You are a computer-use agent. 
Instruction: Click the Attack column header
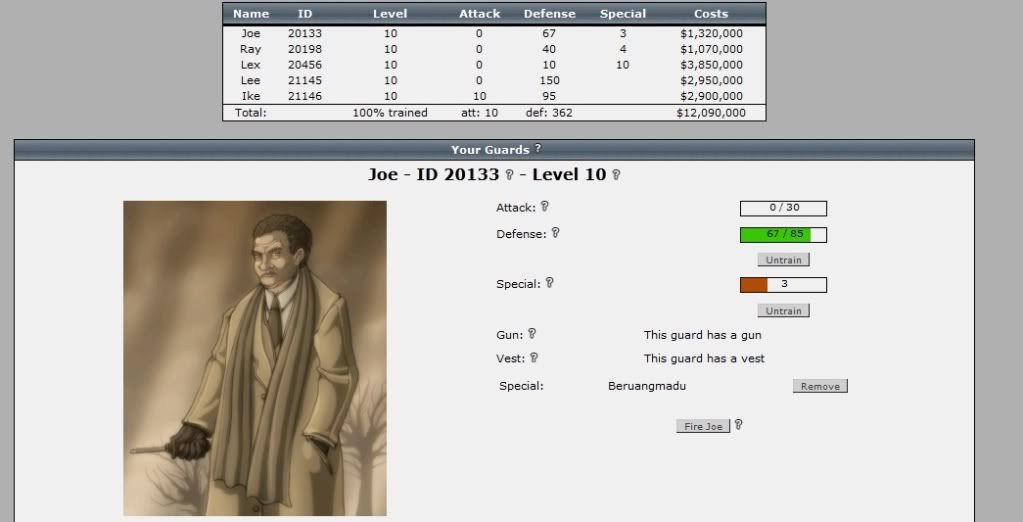[x=480, y=14]
